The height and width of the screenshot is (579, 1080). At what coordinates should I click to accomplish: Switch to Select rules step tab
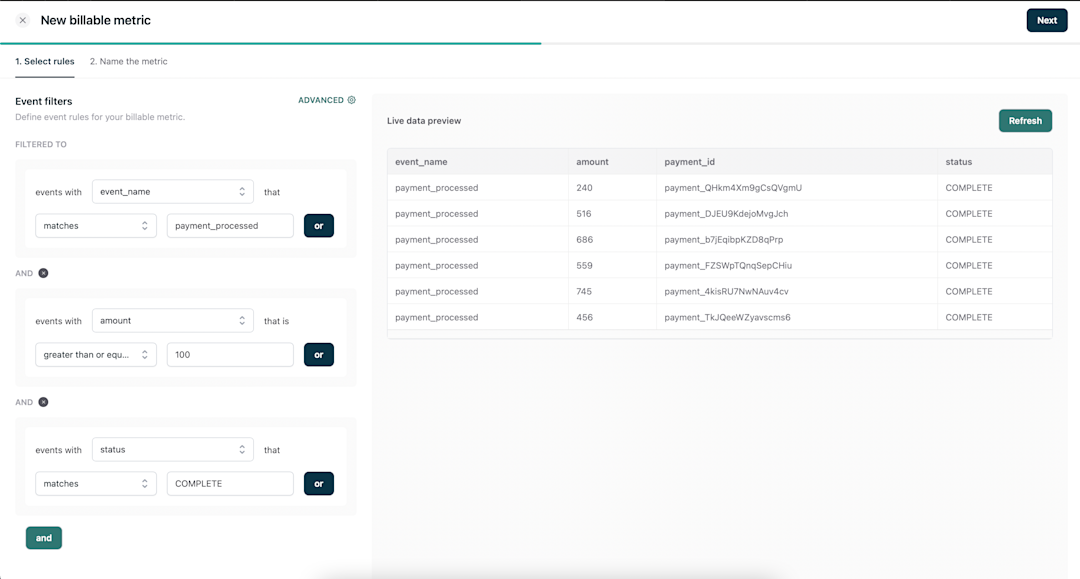45,61
